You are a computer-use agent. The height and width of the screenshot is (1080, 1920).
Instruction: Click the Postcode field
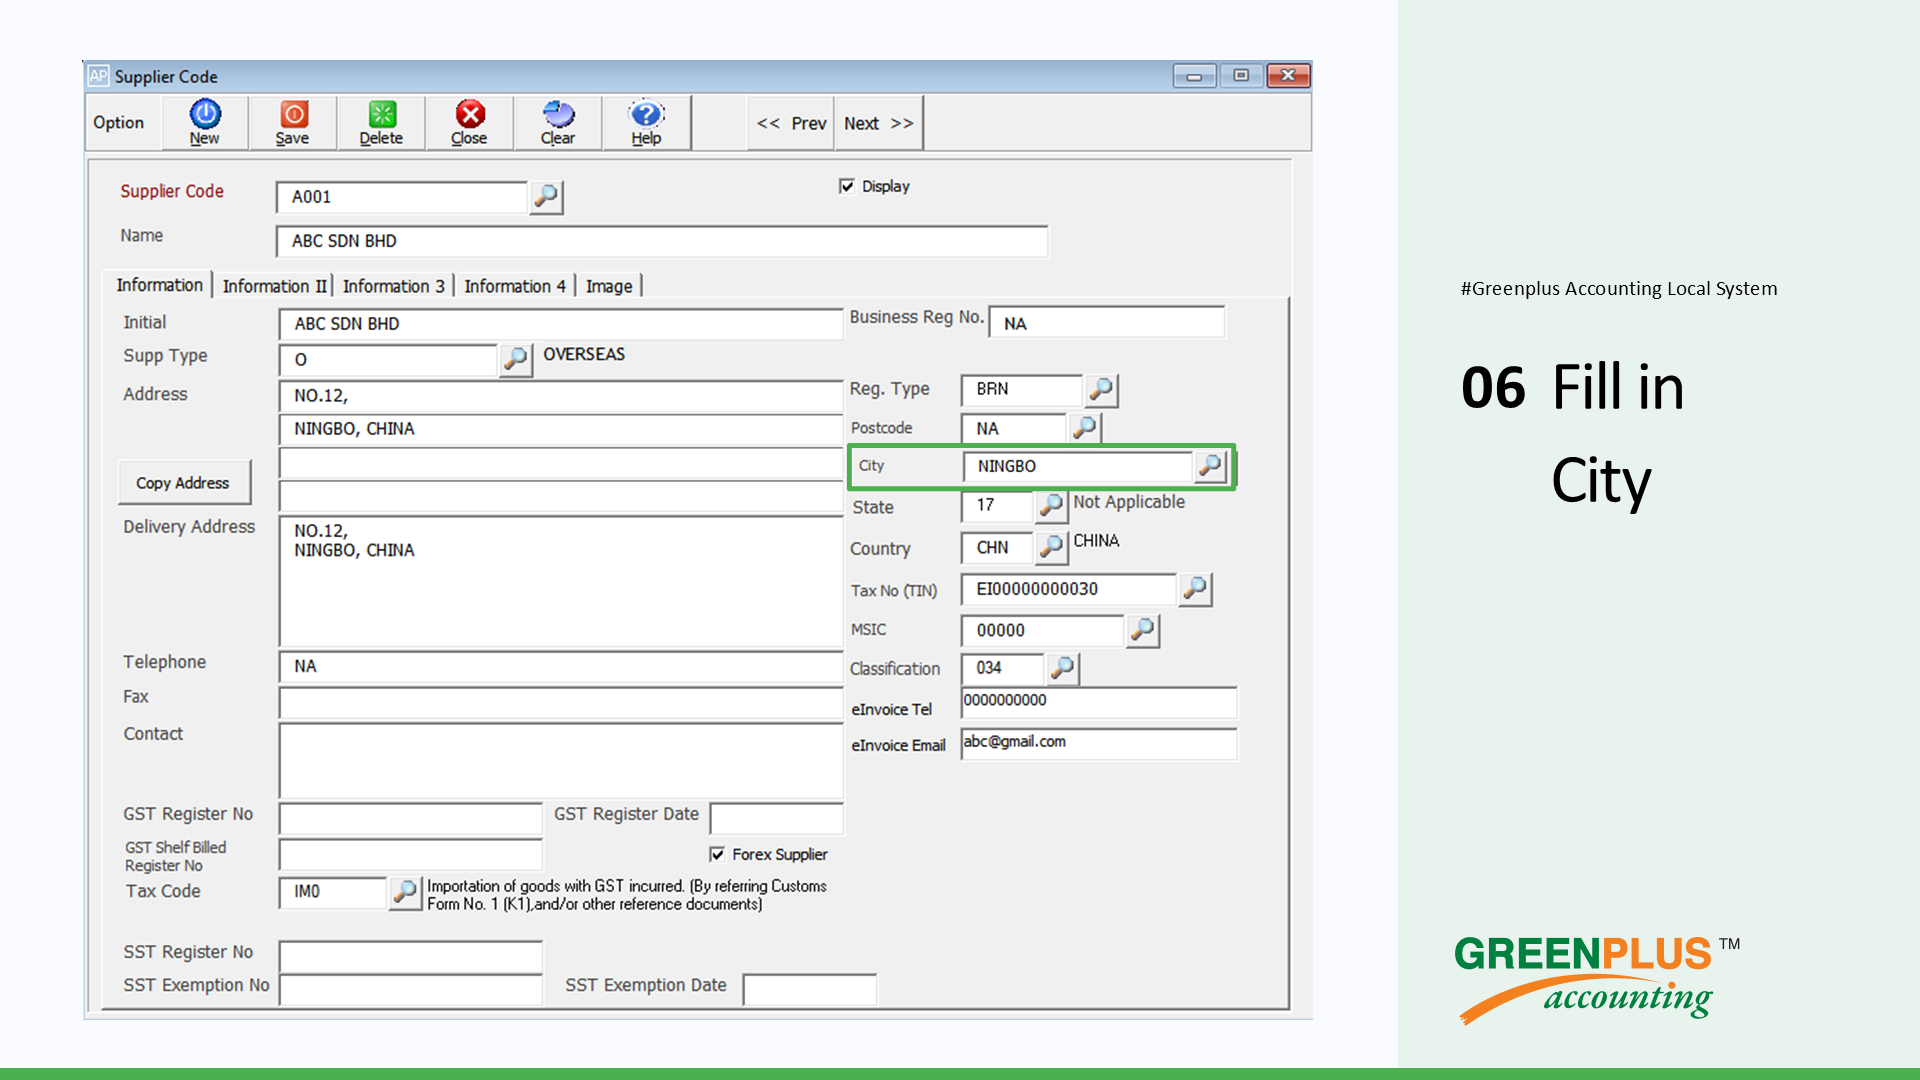click(1014, 429)
